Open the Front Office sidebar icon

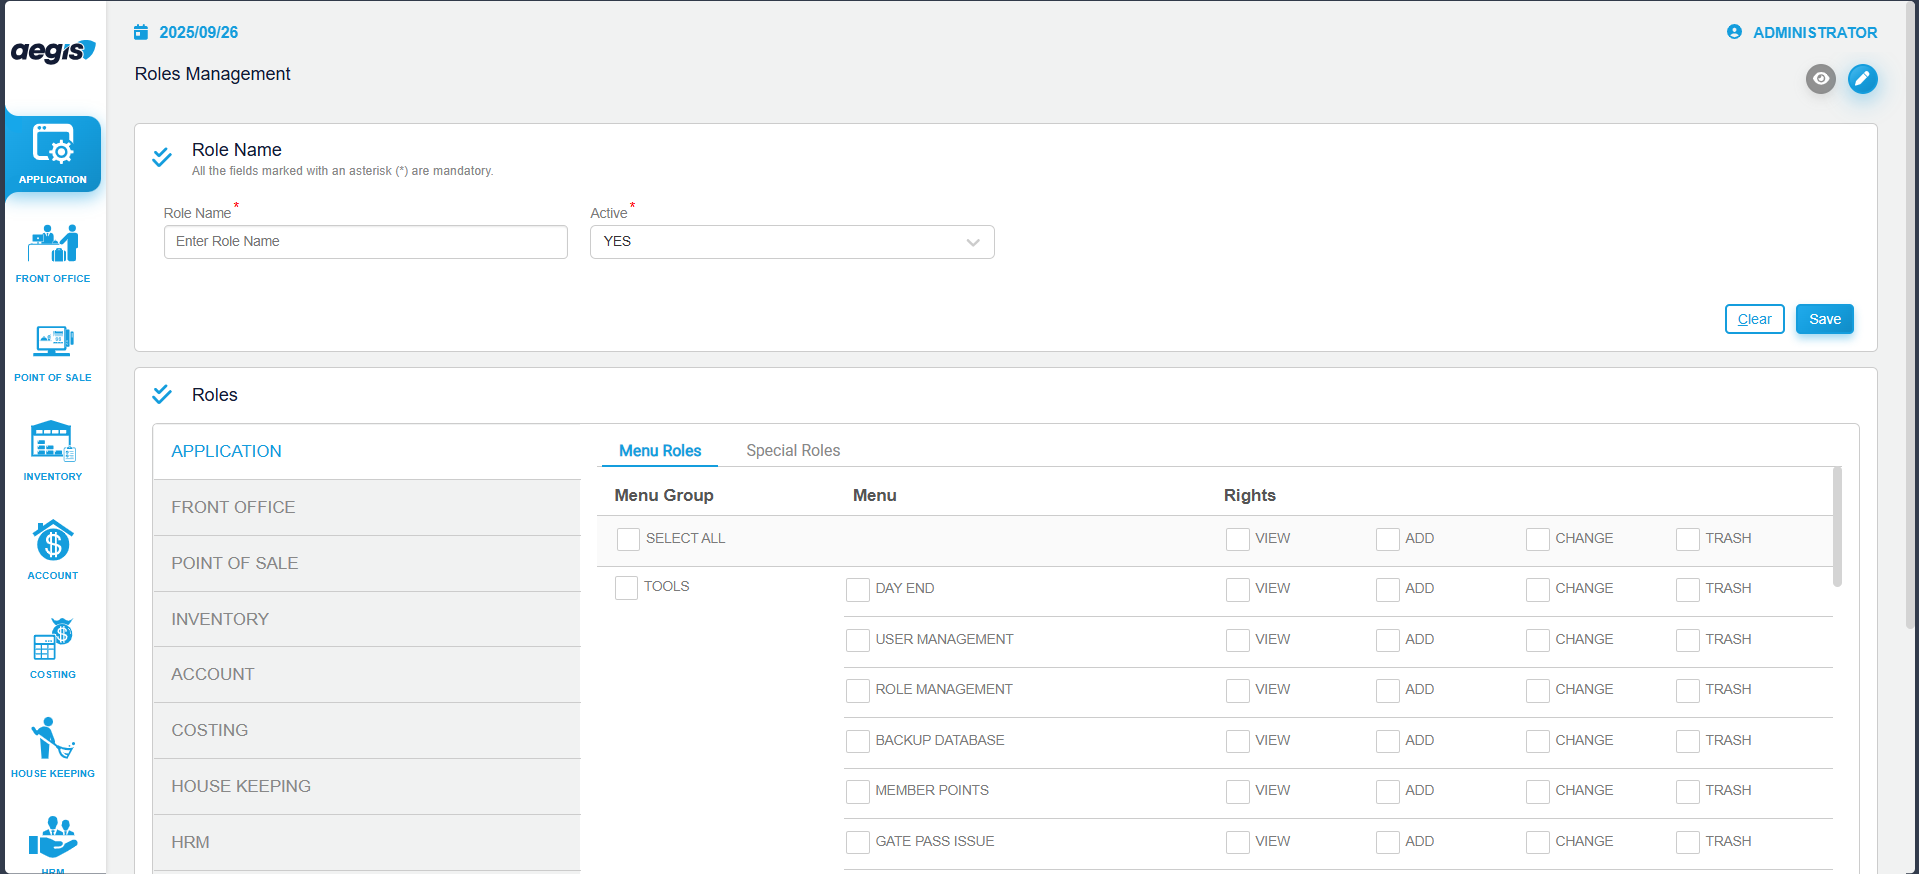[x=53, y=252]
